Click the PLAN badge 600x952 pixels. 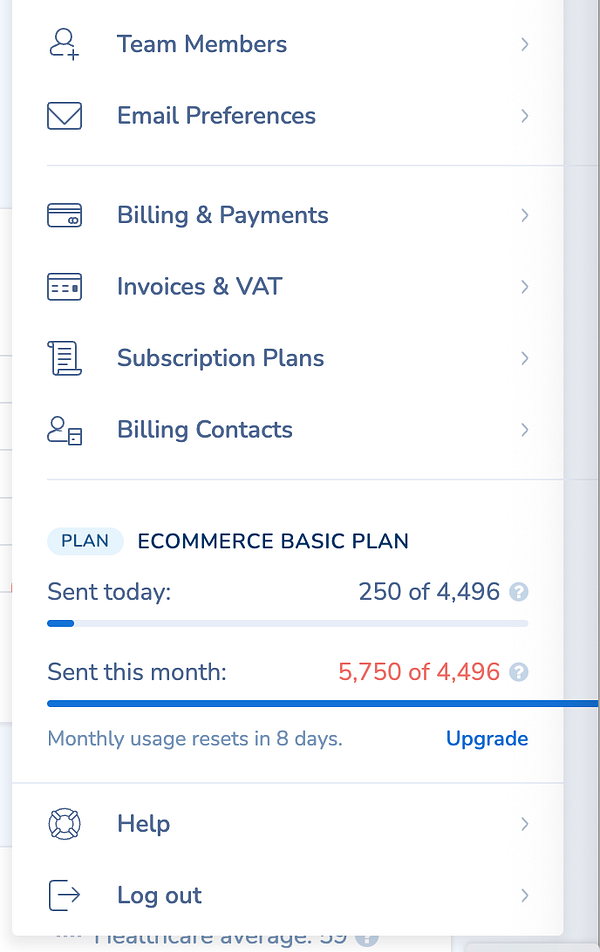[85, 541]
